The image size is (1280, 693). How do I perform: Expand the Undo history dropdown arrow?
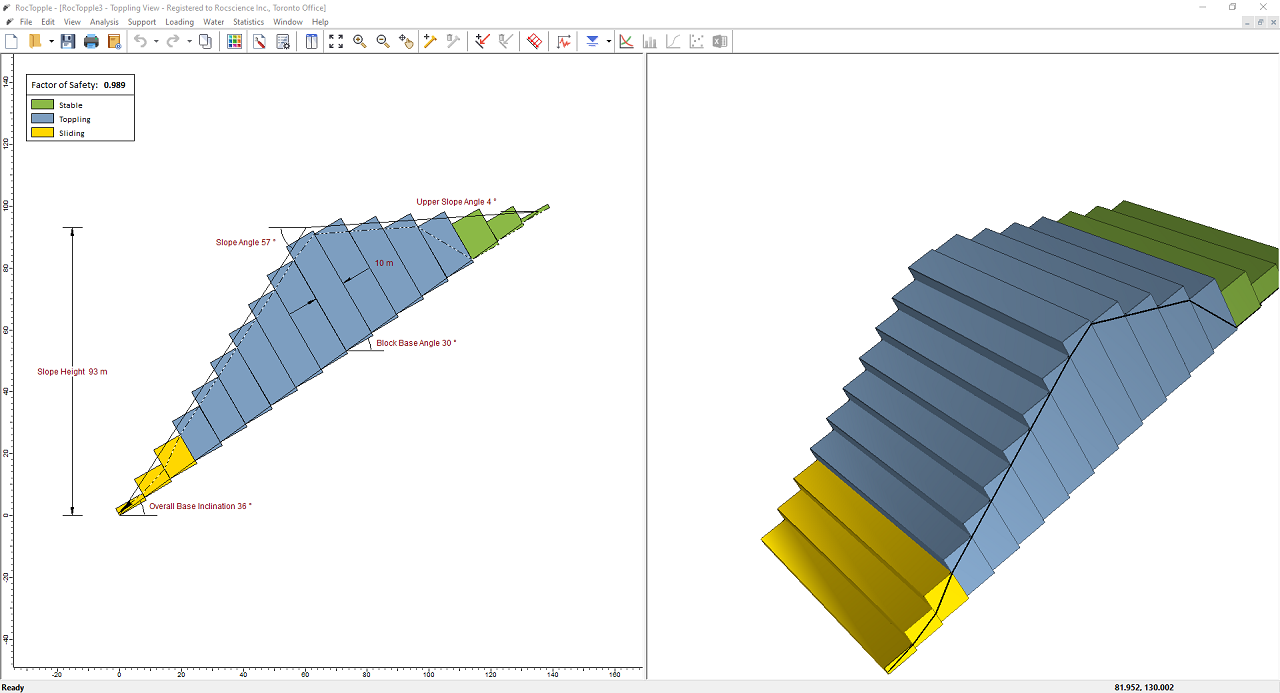156,41
